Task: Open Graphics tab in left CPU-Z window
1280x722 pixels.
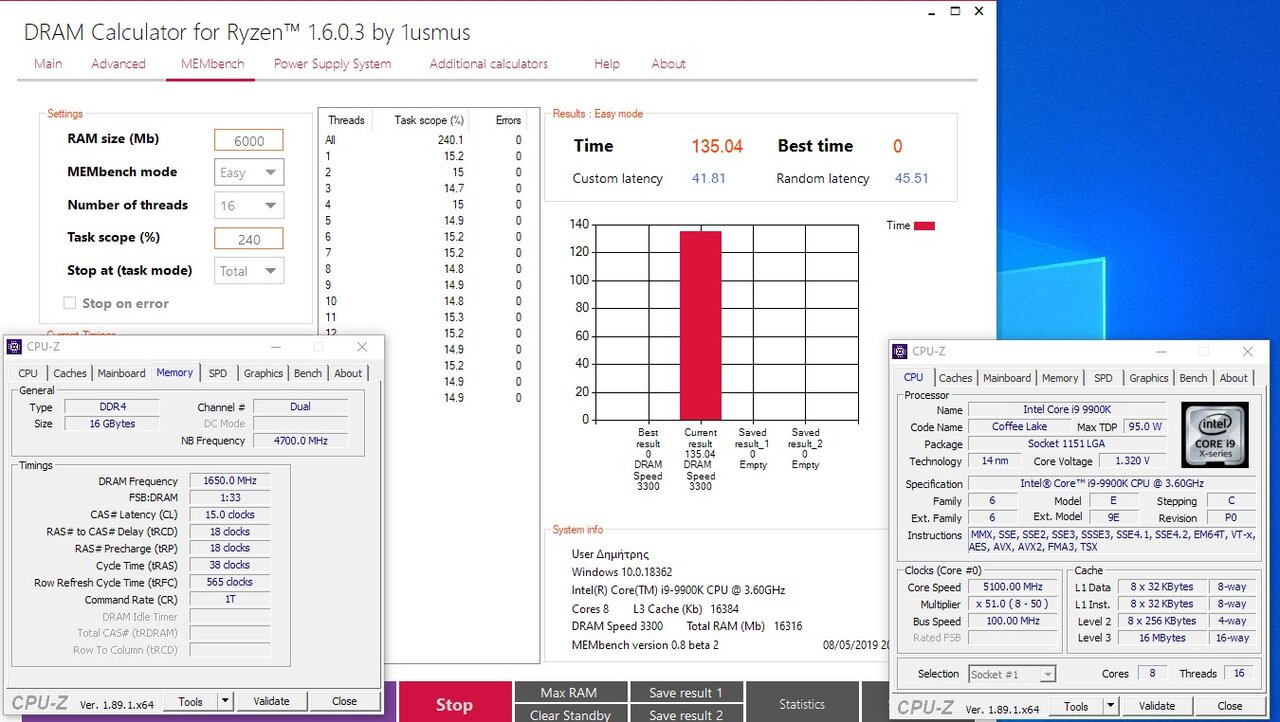Action: pos(263,373)
